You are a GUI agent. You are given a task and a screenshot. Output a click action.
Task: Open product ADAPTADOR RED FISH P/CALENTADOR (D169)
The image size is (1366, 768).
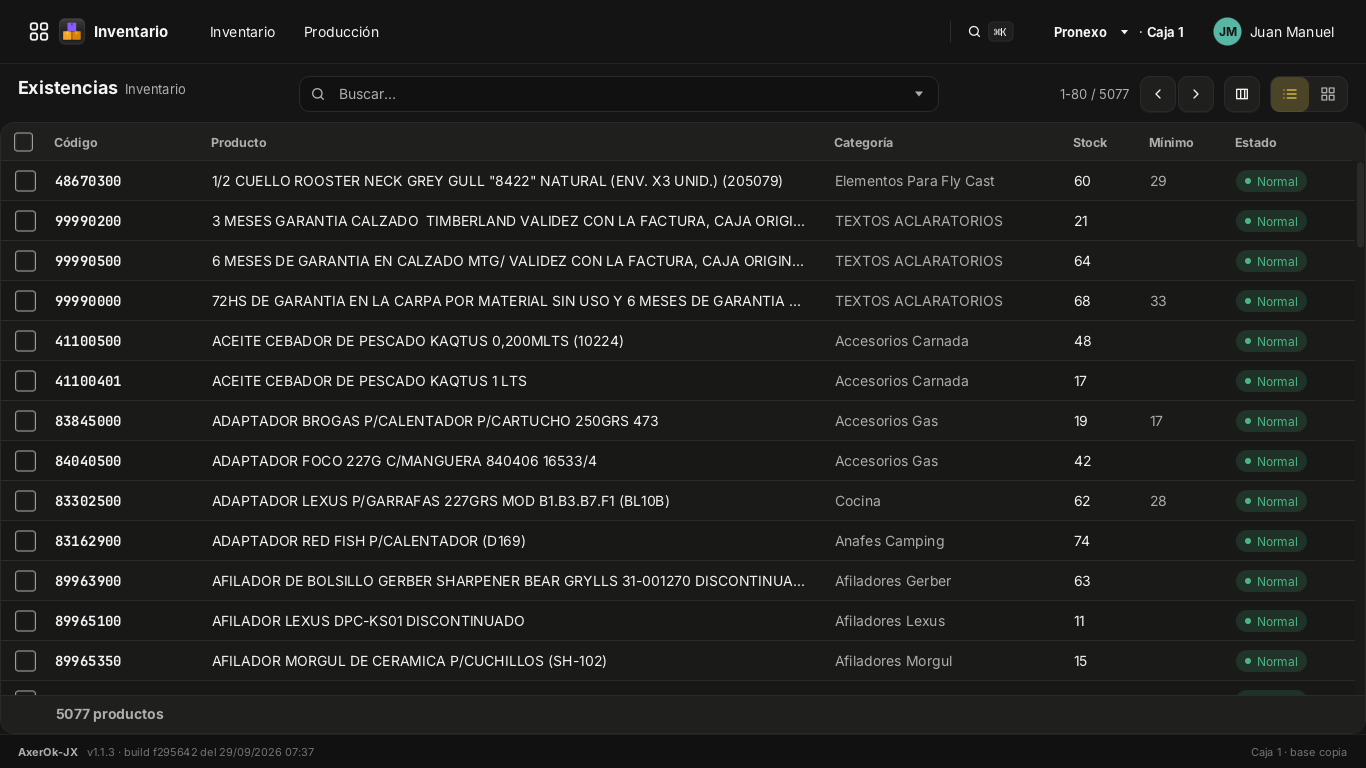point(369,541)
